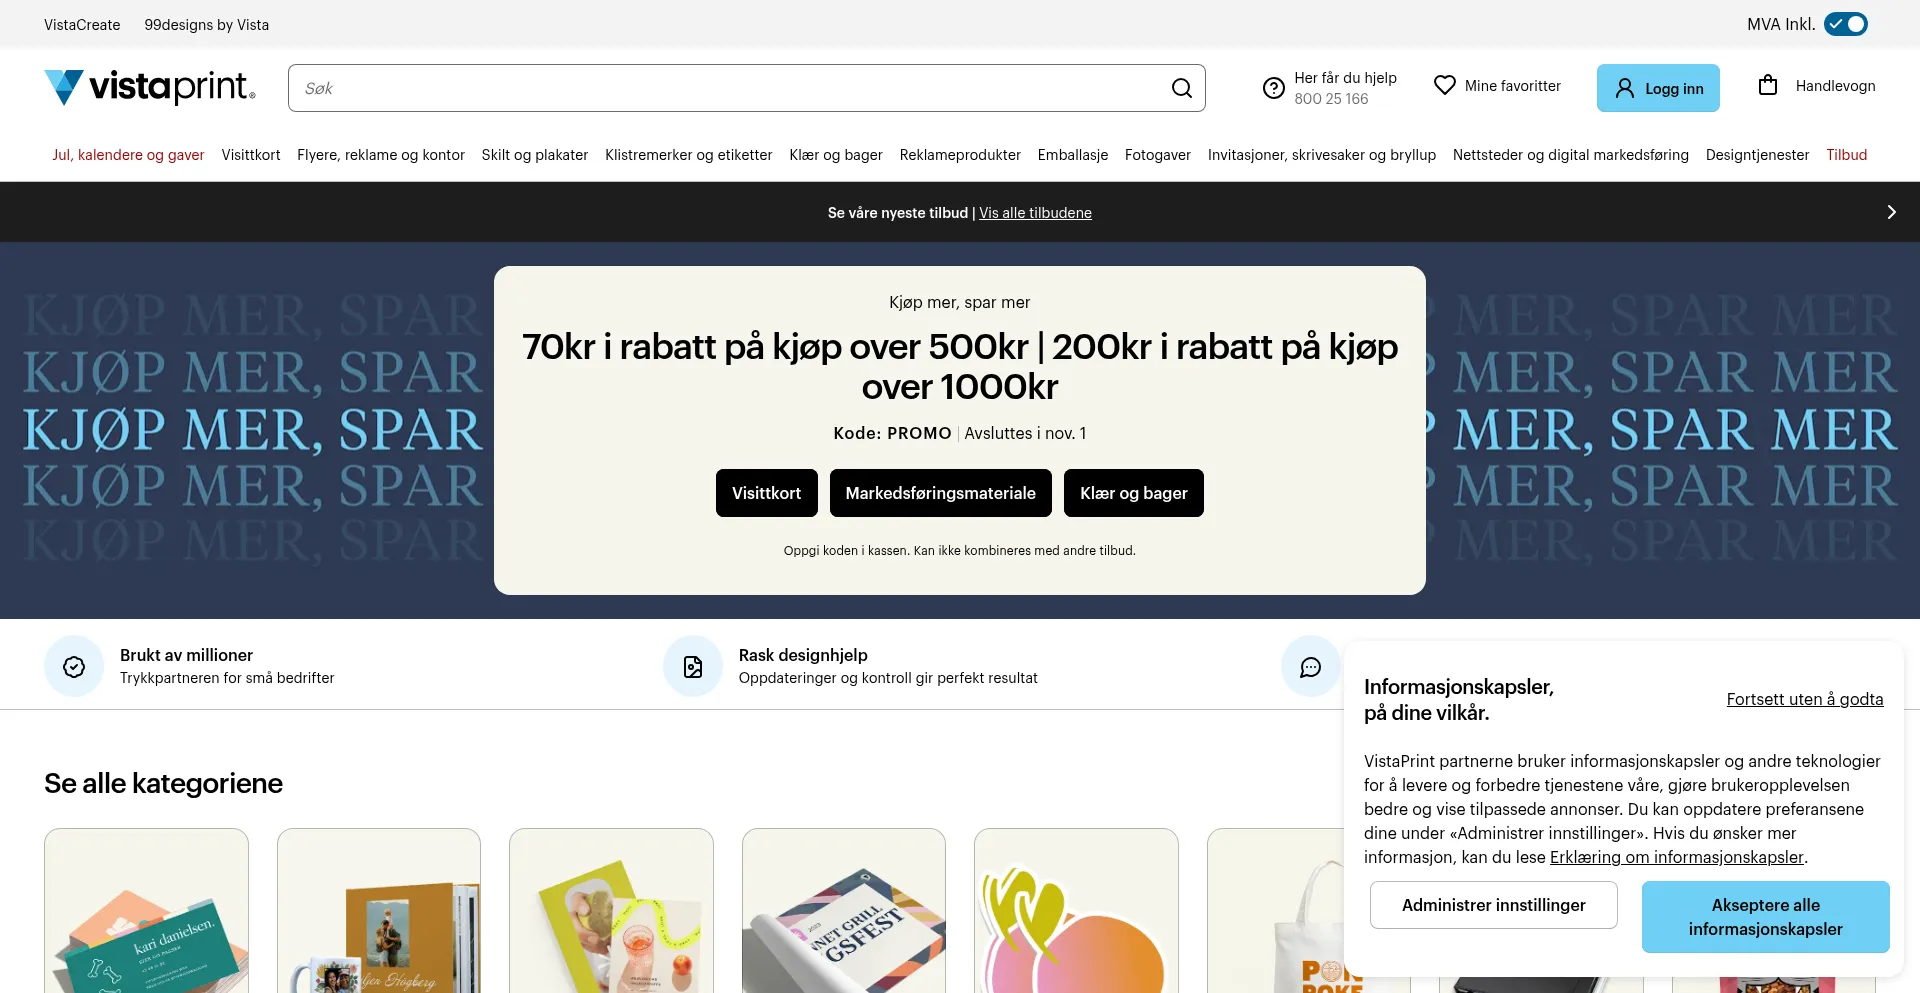Open the photo book and mug category thumbnail
This screenshot has height=993, width=1920.
[379, 910]
